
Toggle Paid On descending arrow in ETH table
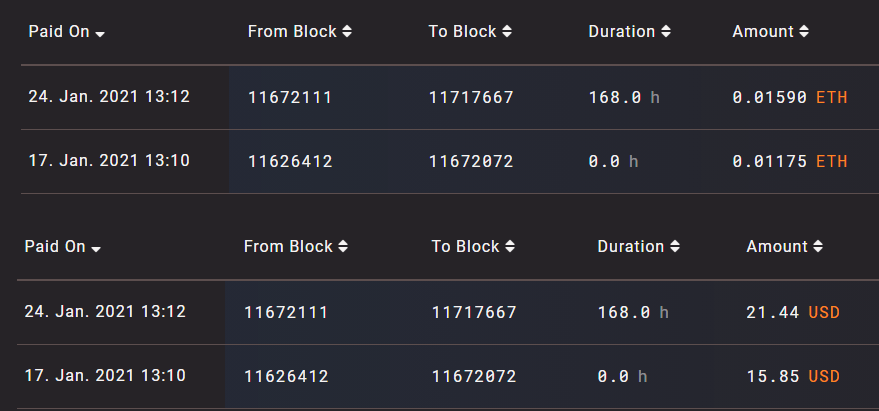(100, 33)
